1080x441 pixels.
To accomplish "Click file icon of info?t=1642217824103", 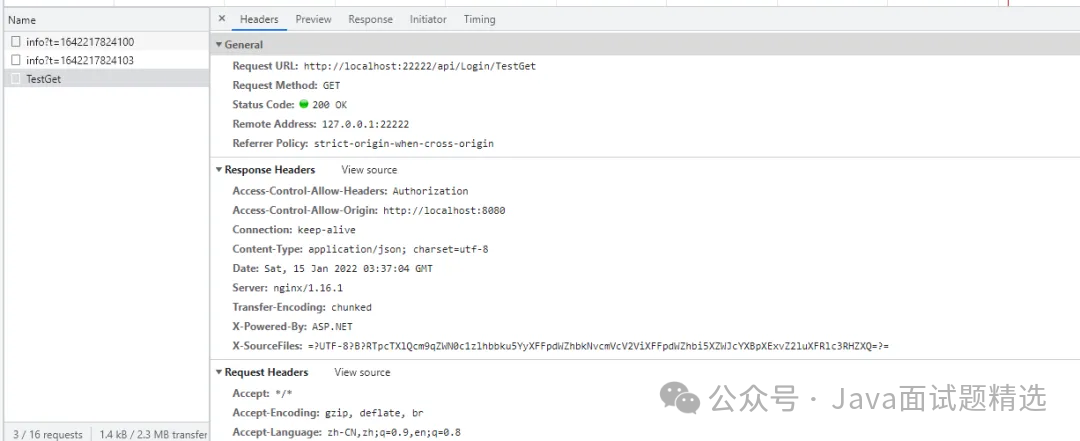I will pyautogui.click(x=16, y=60).
